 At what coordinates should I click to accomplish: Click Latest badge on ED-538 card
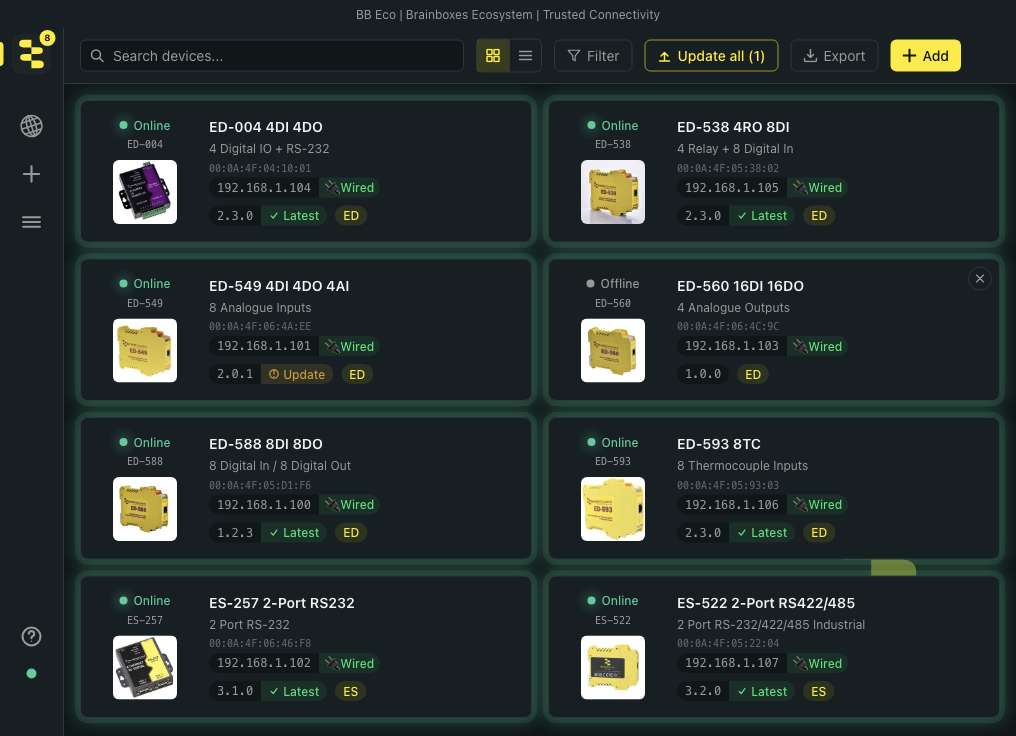762,216
